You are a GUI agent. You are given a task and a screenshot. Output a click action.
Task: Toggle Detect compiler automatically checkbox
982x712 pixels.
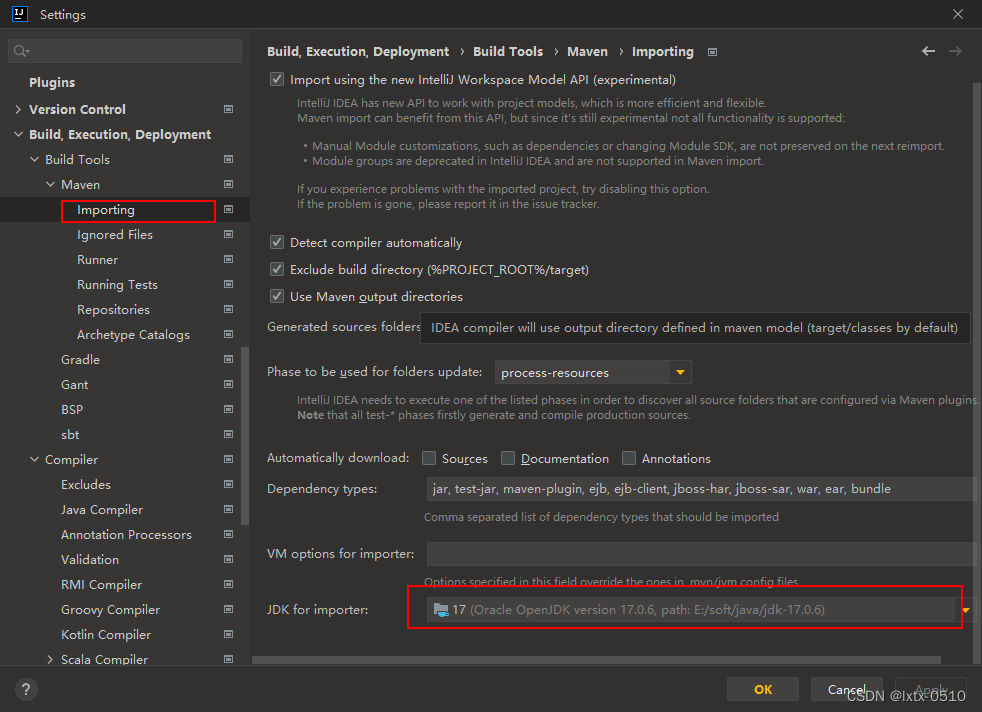[277, 242]
